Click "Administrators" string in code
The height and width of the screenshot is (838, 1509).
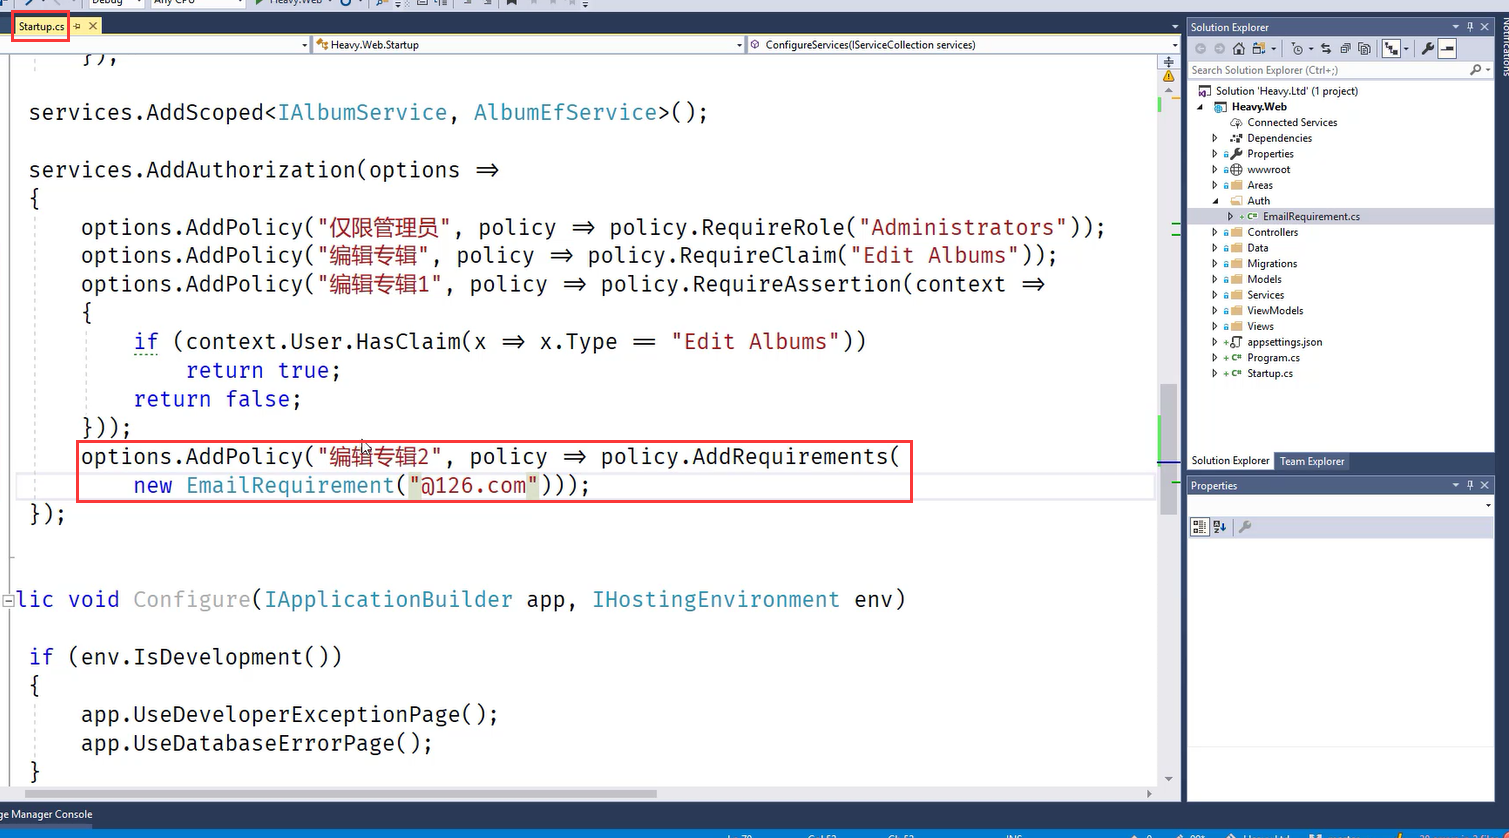tap(963, 227)
